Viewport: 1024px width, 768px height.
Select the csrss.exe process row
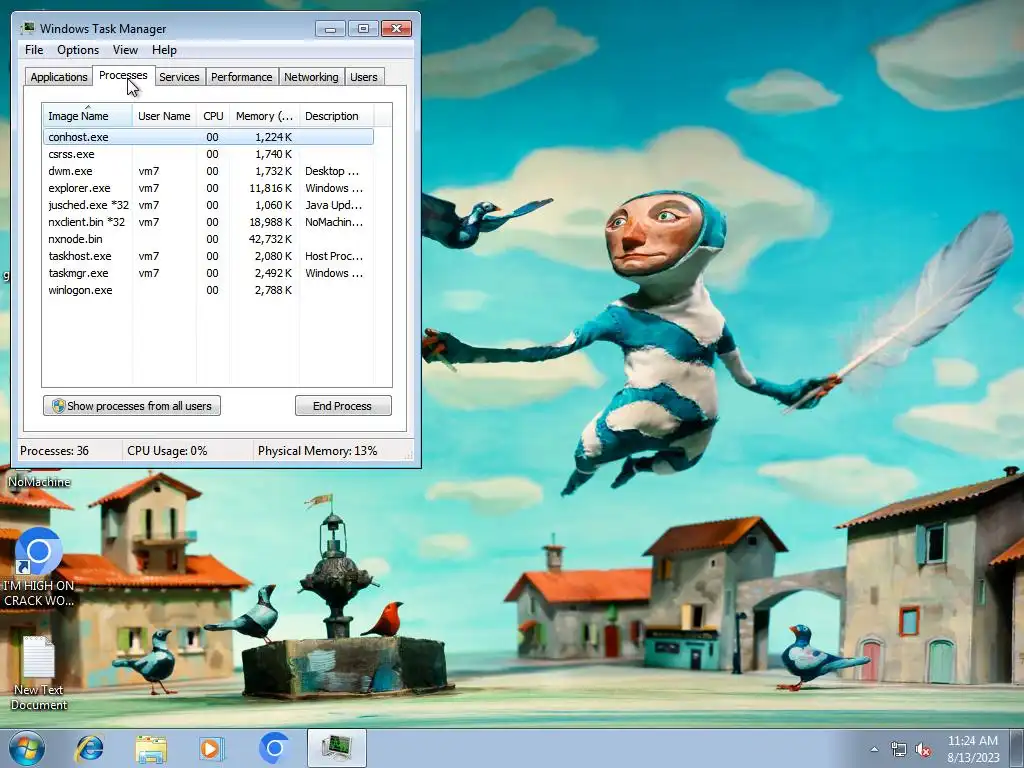[208, 154]
